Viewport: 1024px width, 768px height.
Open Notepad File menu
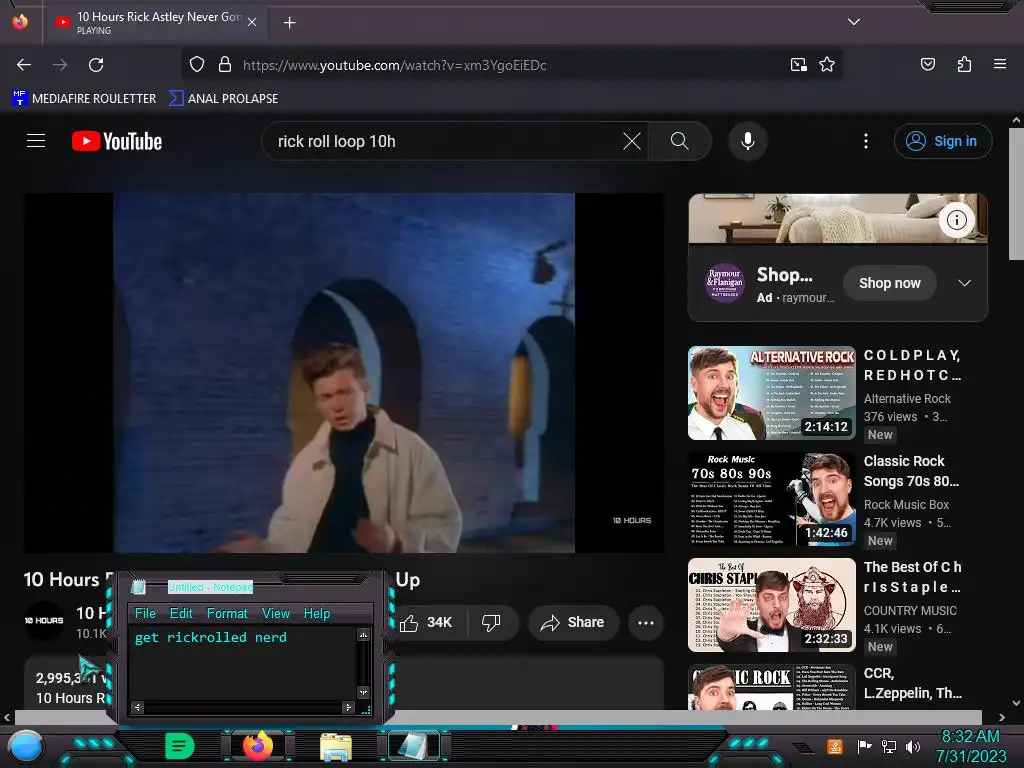tap(145, 613)
